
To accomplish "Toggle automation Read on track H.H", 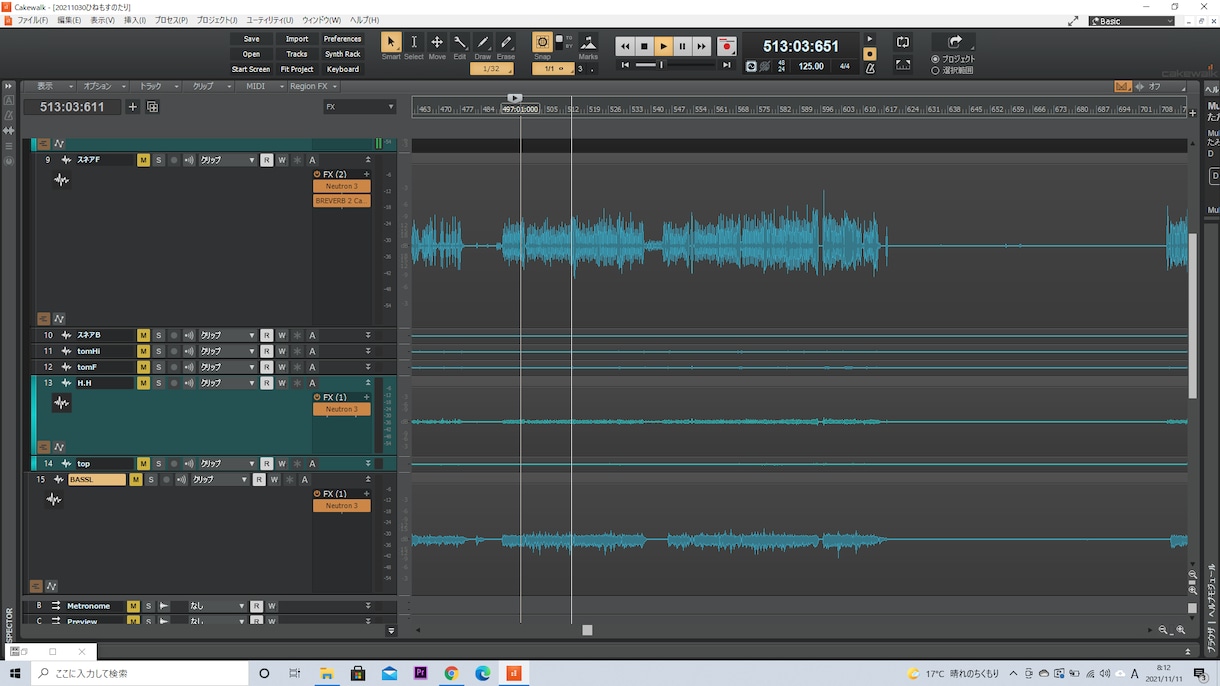I will pos(267,383).
